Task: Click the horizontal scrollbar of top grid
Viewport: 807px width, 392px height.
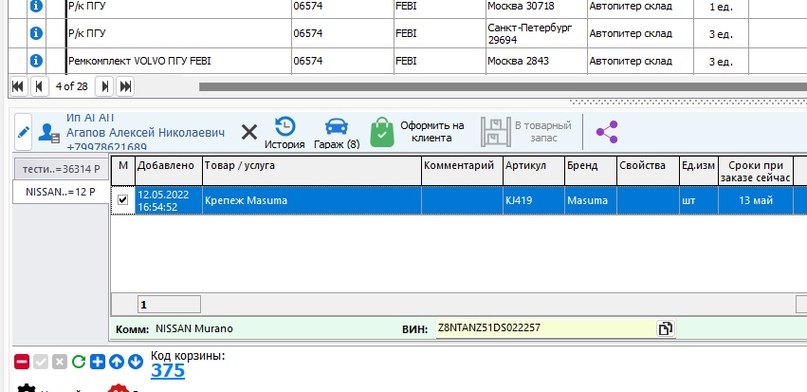Action: tap(503, 87)
